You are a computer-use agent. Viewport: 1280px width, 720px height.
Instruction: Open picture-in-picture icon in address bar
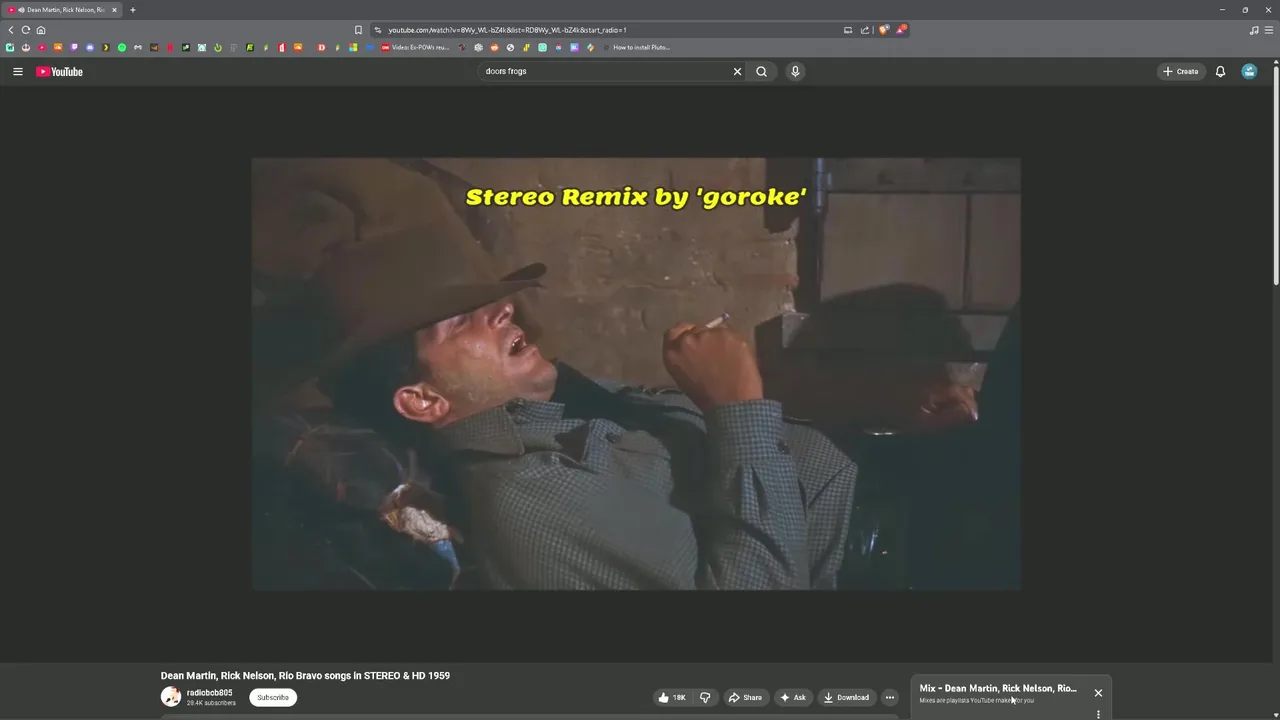(x=848, y=30)
